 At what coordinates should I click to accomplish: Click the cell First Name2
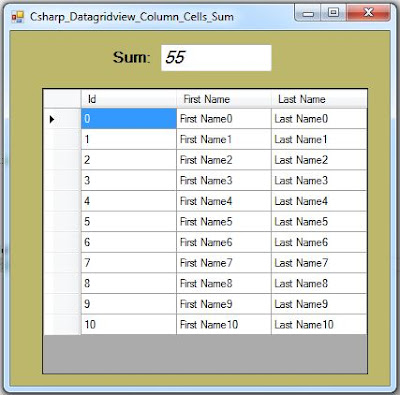tap(224, 160)
